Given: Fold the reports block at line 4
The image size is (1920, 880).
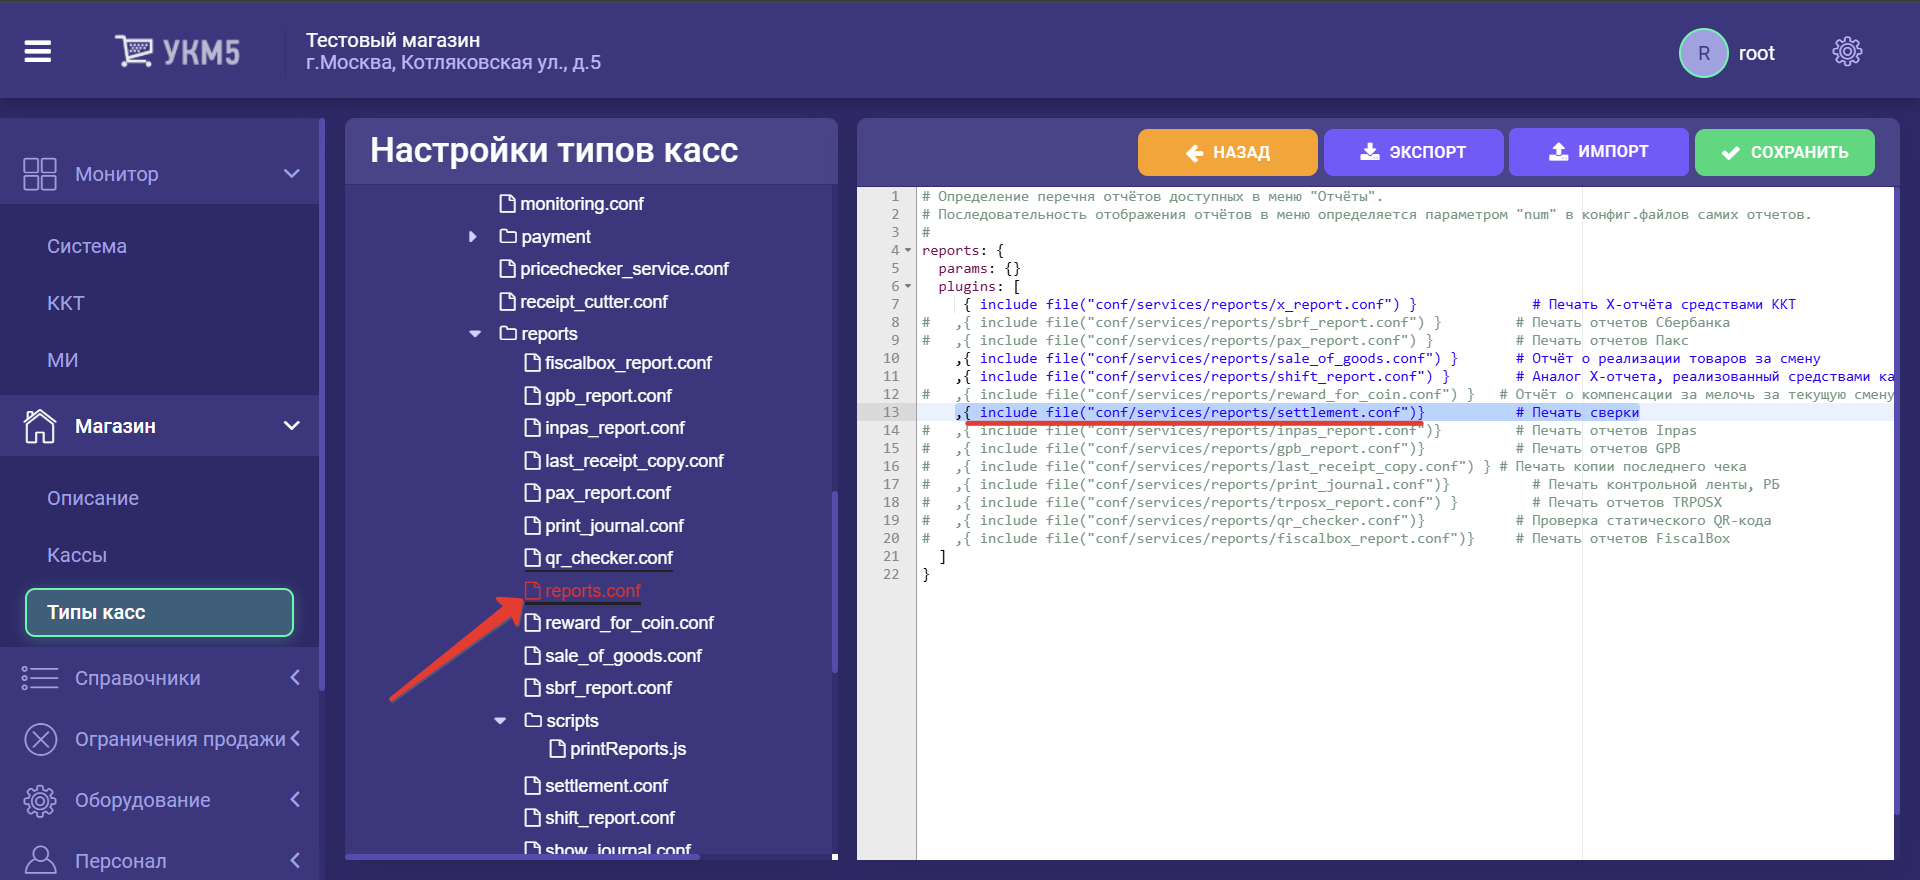Looking at the screenshot, I should coord(908,251).
